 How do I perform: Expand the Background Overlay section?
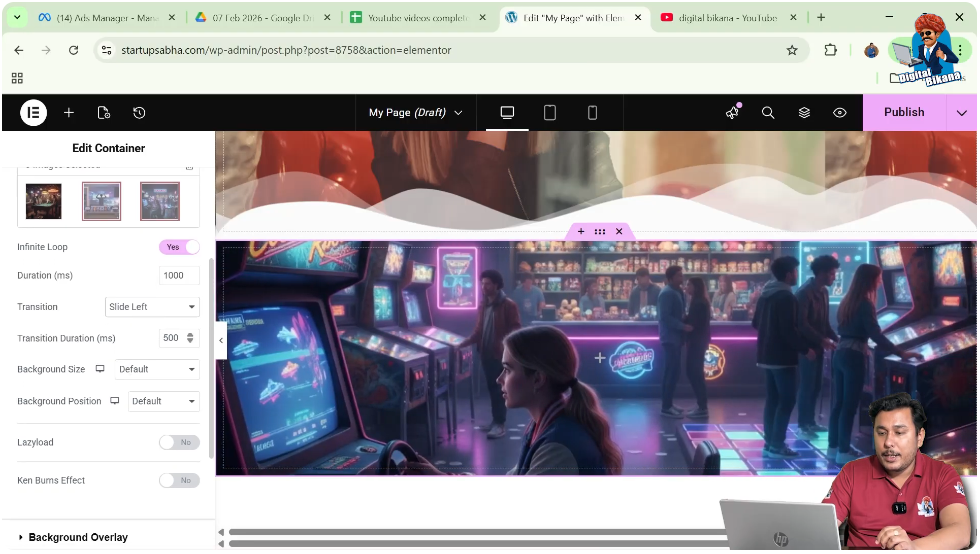tap(78, 537)
